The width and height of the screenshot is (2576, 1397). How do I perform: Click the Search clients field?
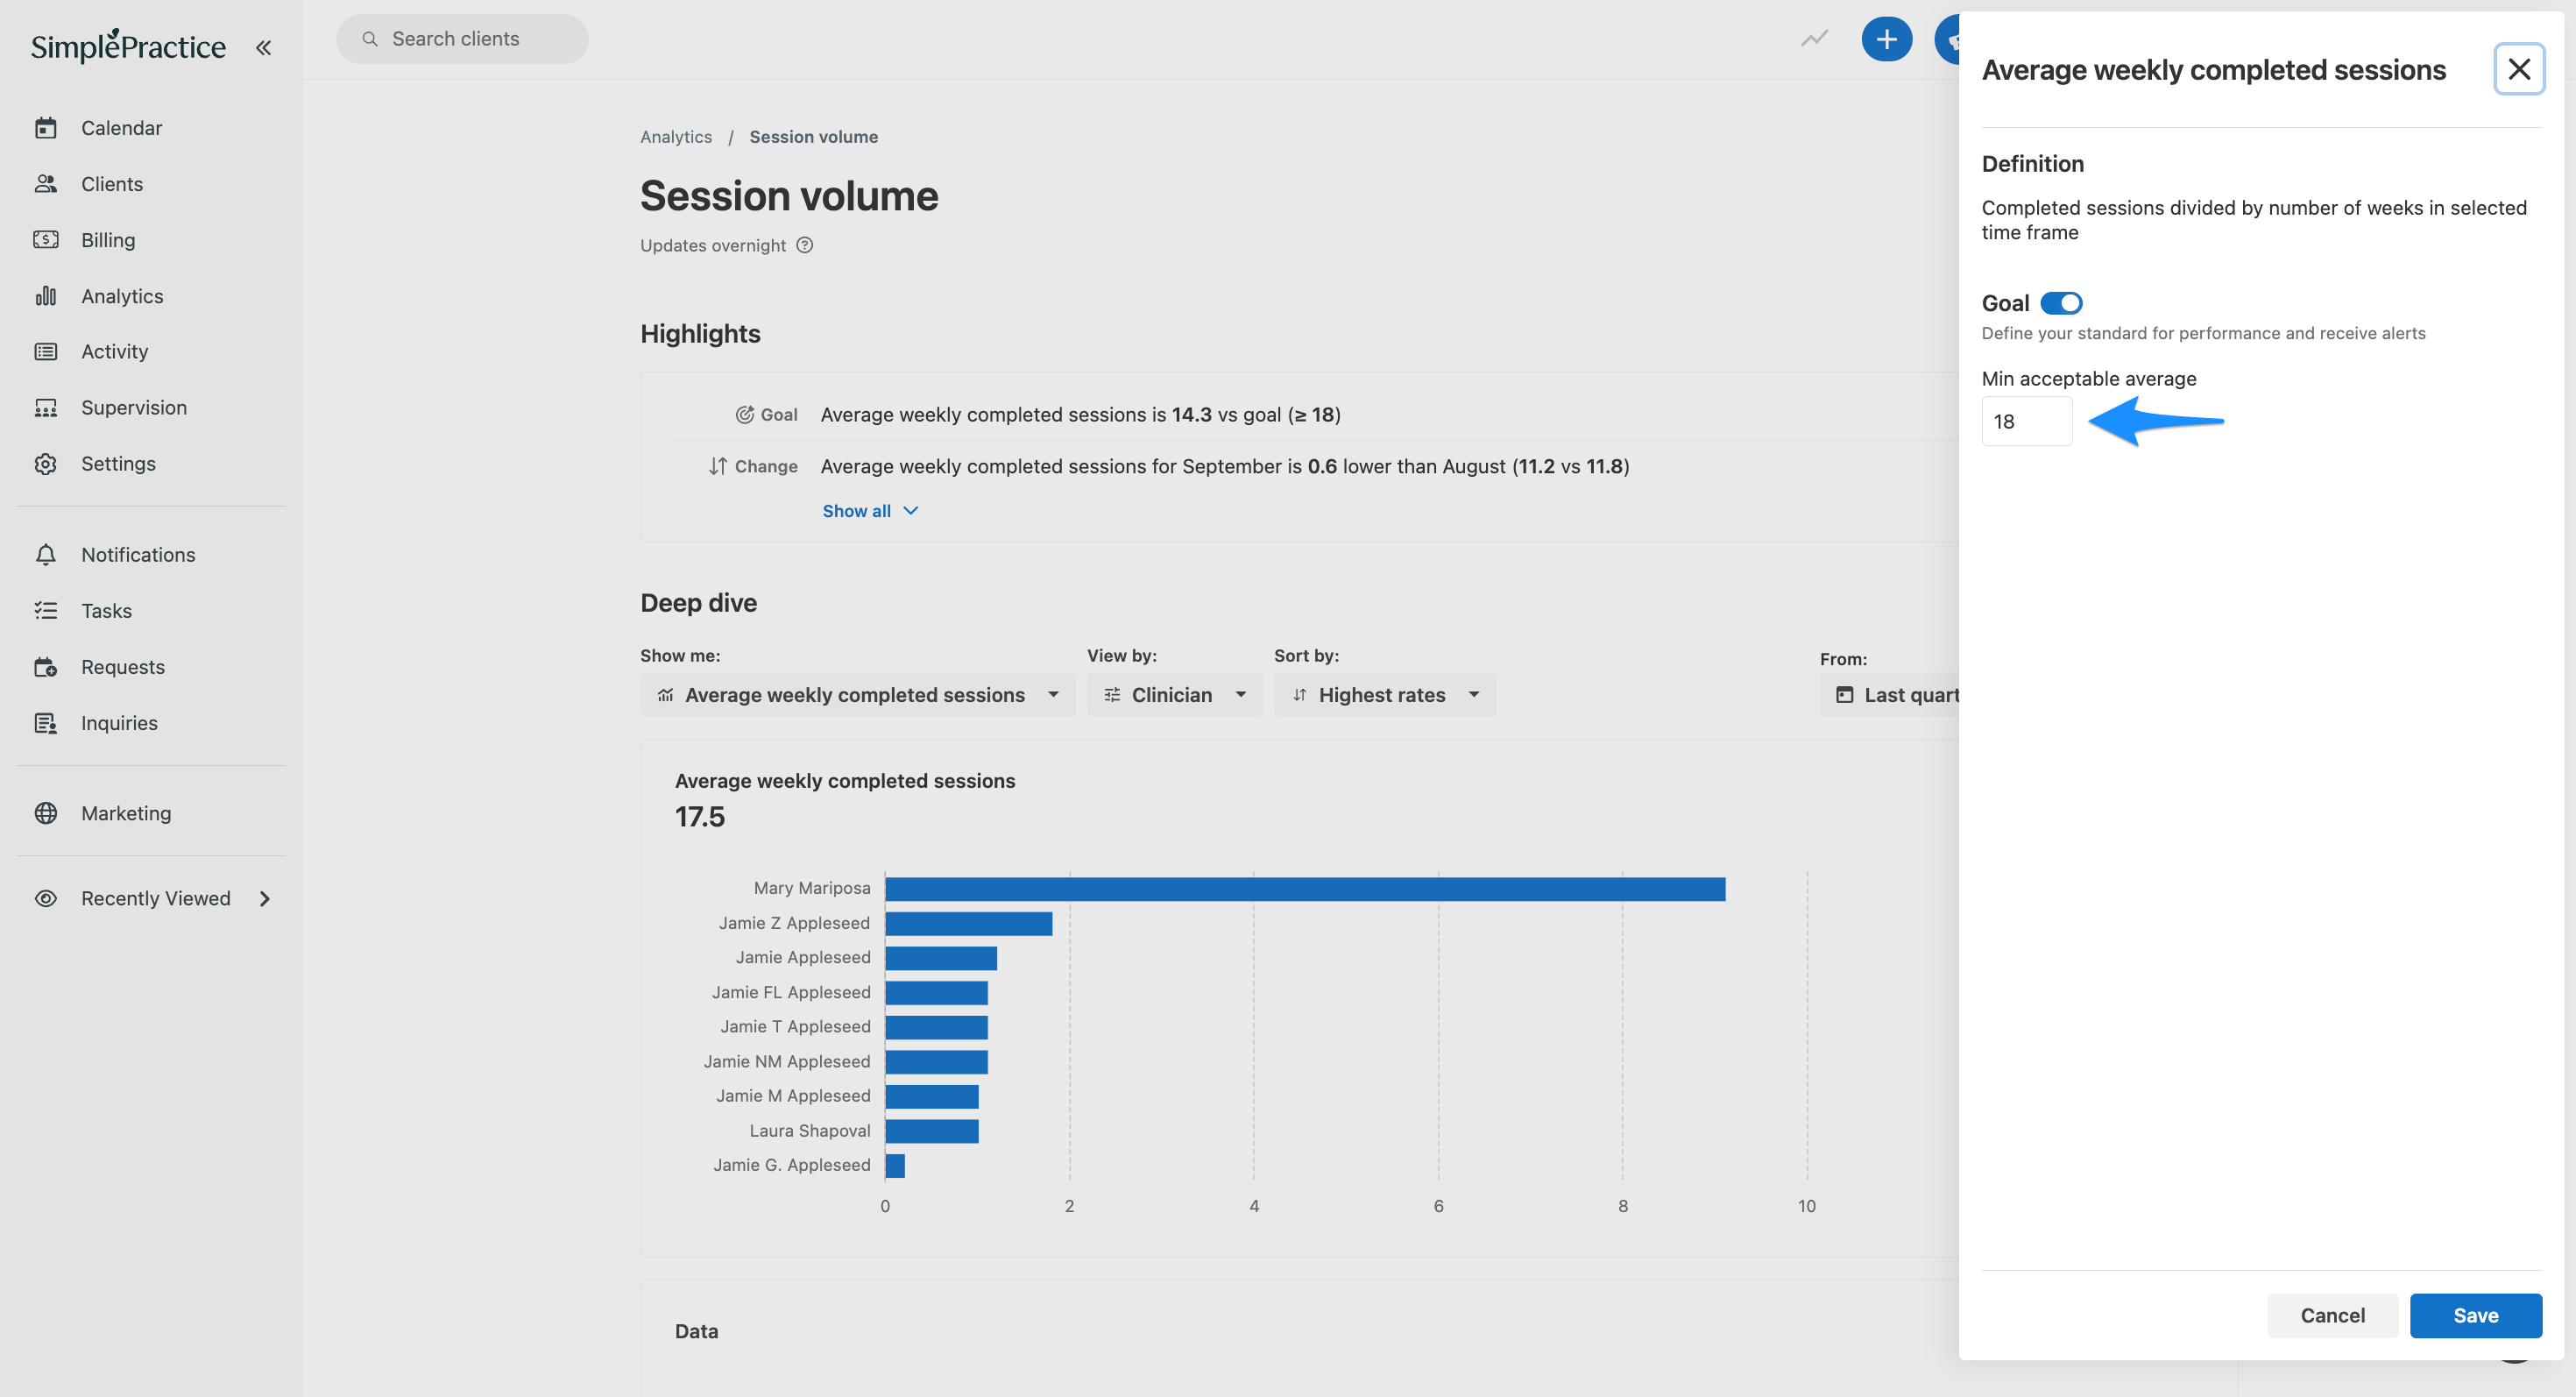462,39
